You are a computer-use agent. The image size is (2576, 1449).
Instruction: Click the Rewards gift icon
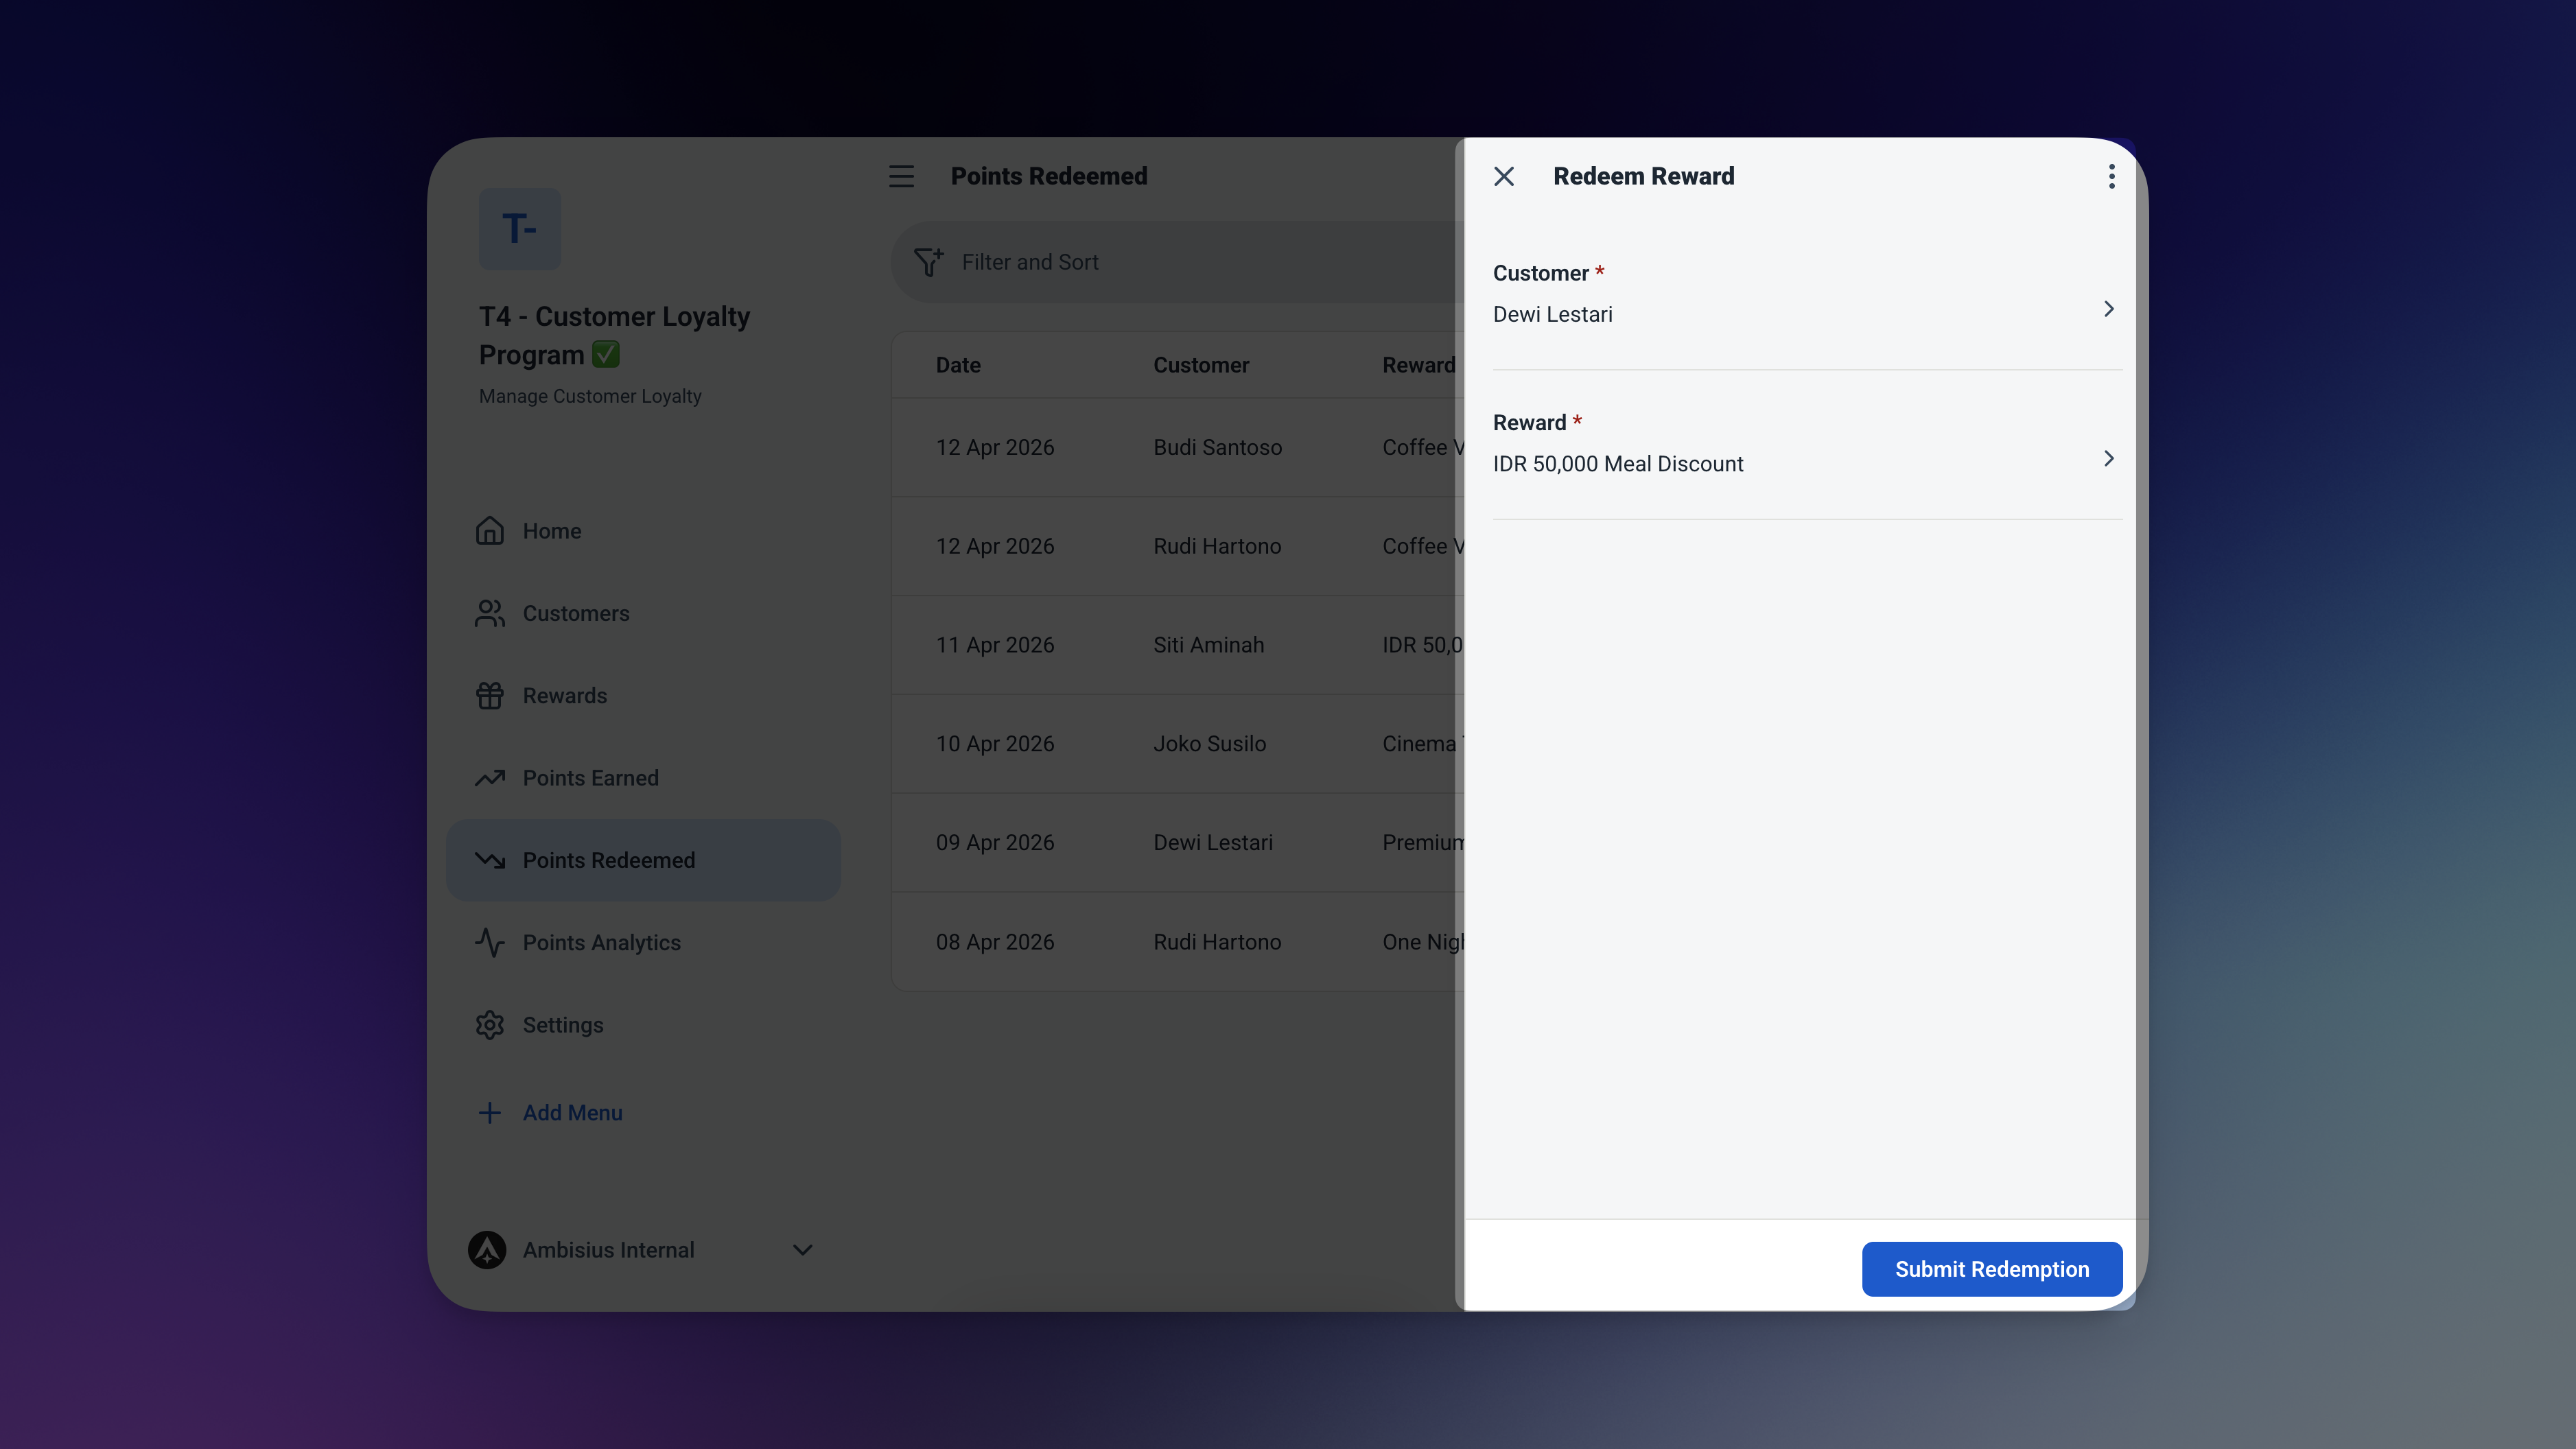coord(490,695)
